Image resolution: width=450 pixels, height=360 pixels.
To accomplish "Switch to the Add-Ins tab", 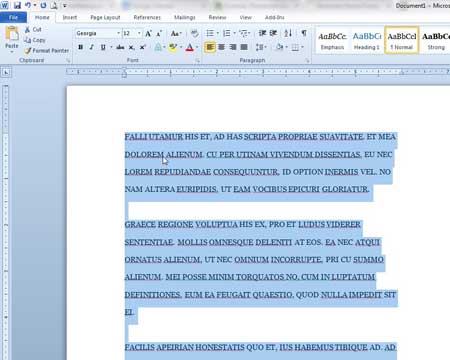I will click(275, 17).
